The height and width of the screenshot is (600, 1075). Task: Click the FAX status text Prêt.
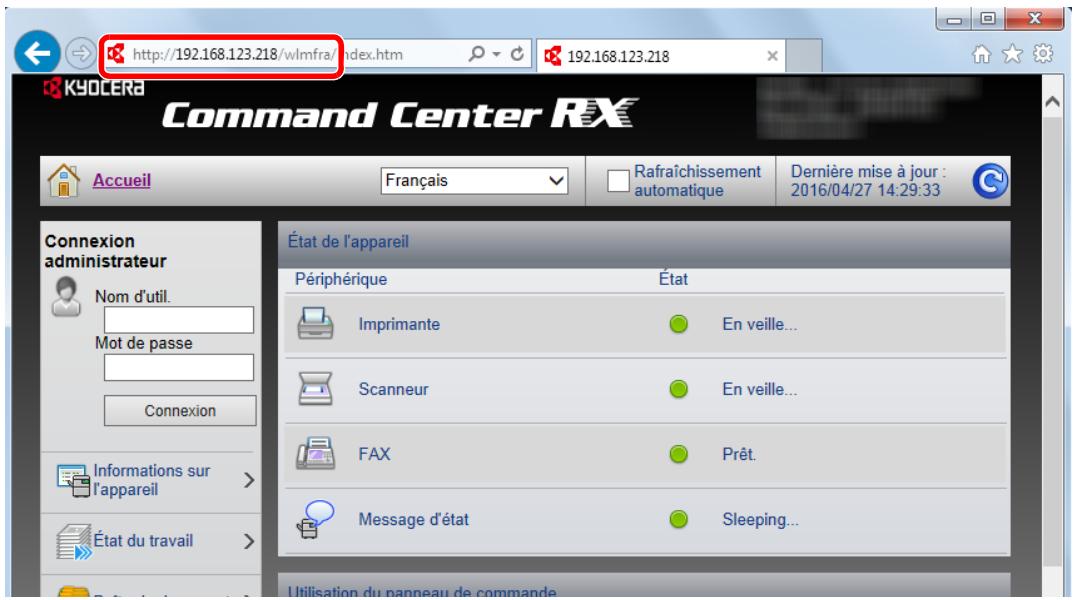point(739,454)
